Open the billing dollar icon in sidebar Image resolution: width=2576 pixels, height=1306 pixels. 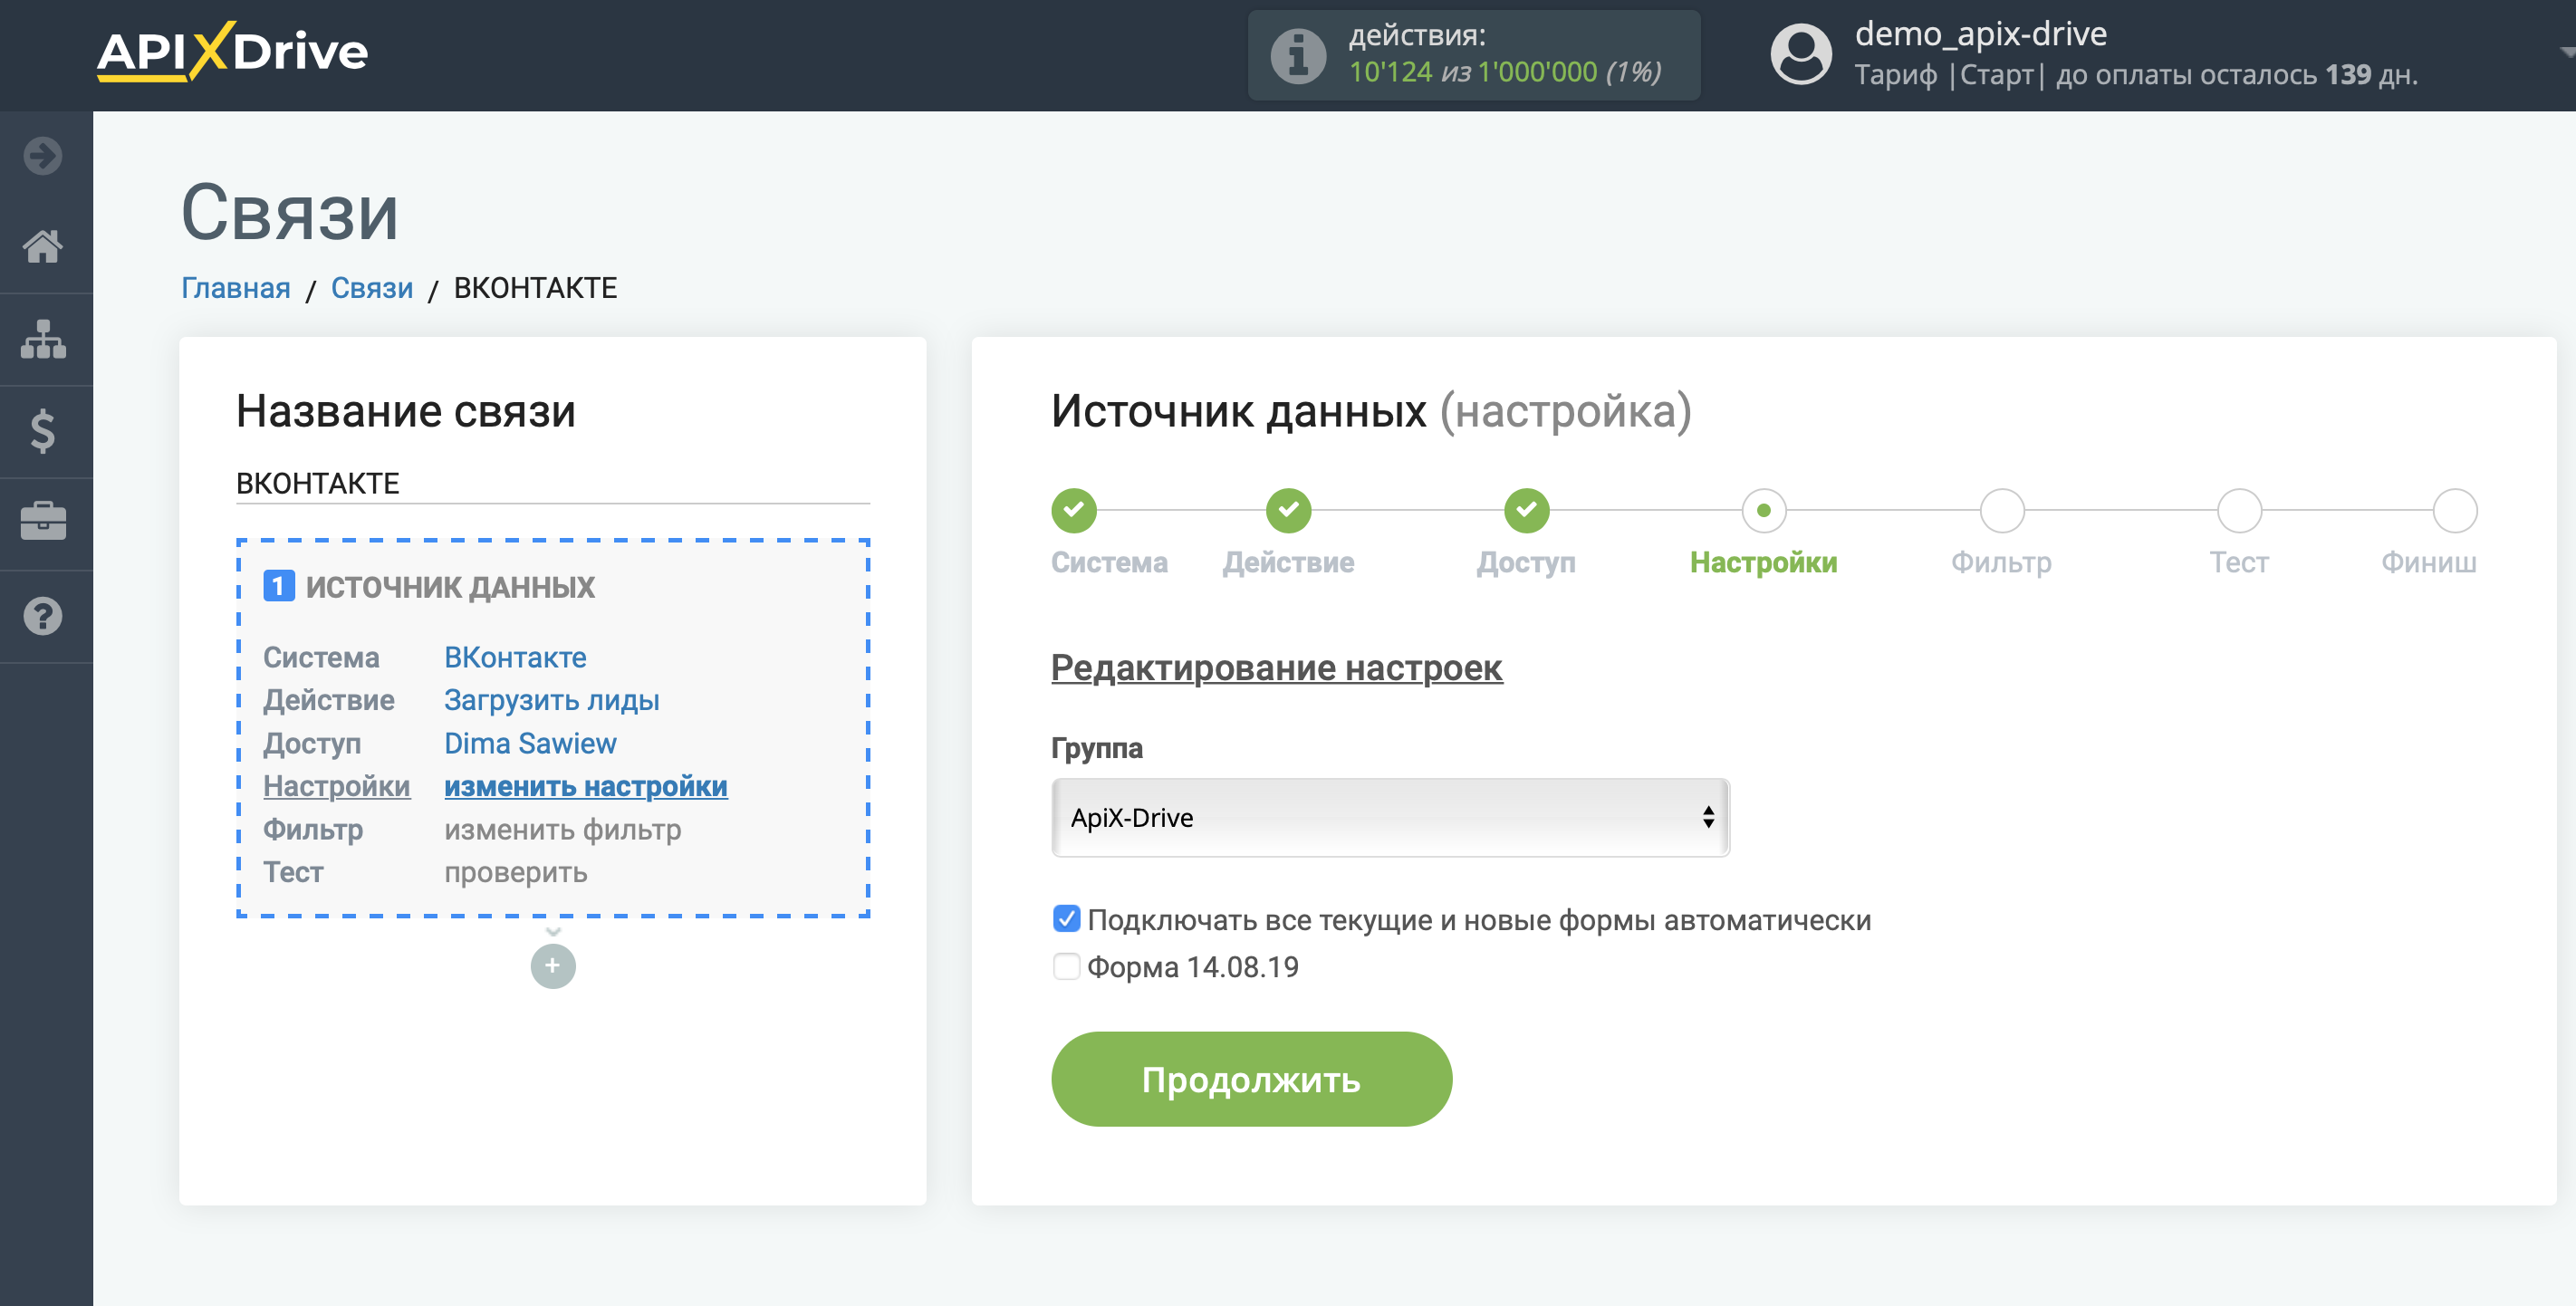pos(43,431)
